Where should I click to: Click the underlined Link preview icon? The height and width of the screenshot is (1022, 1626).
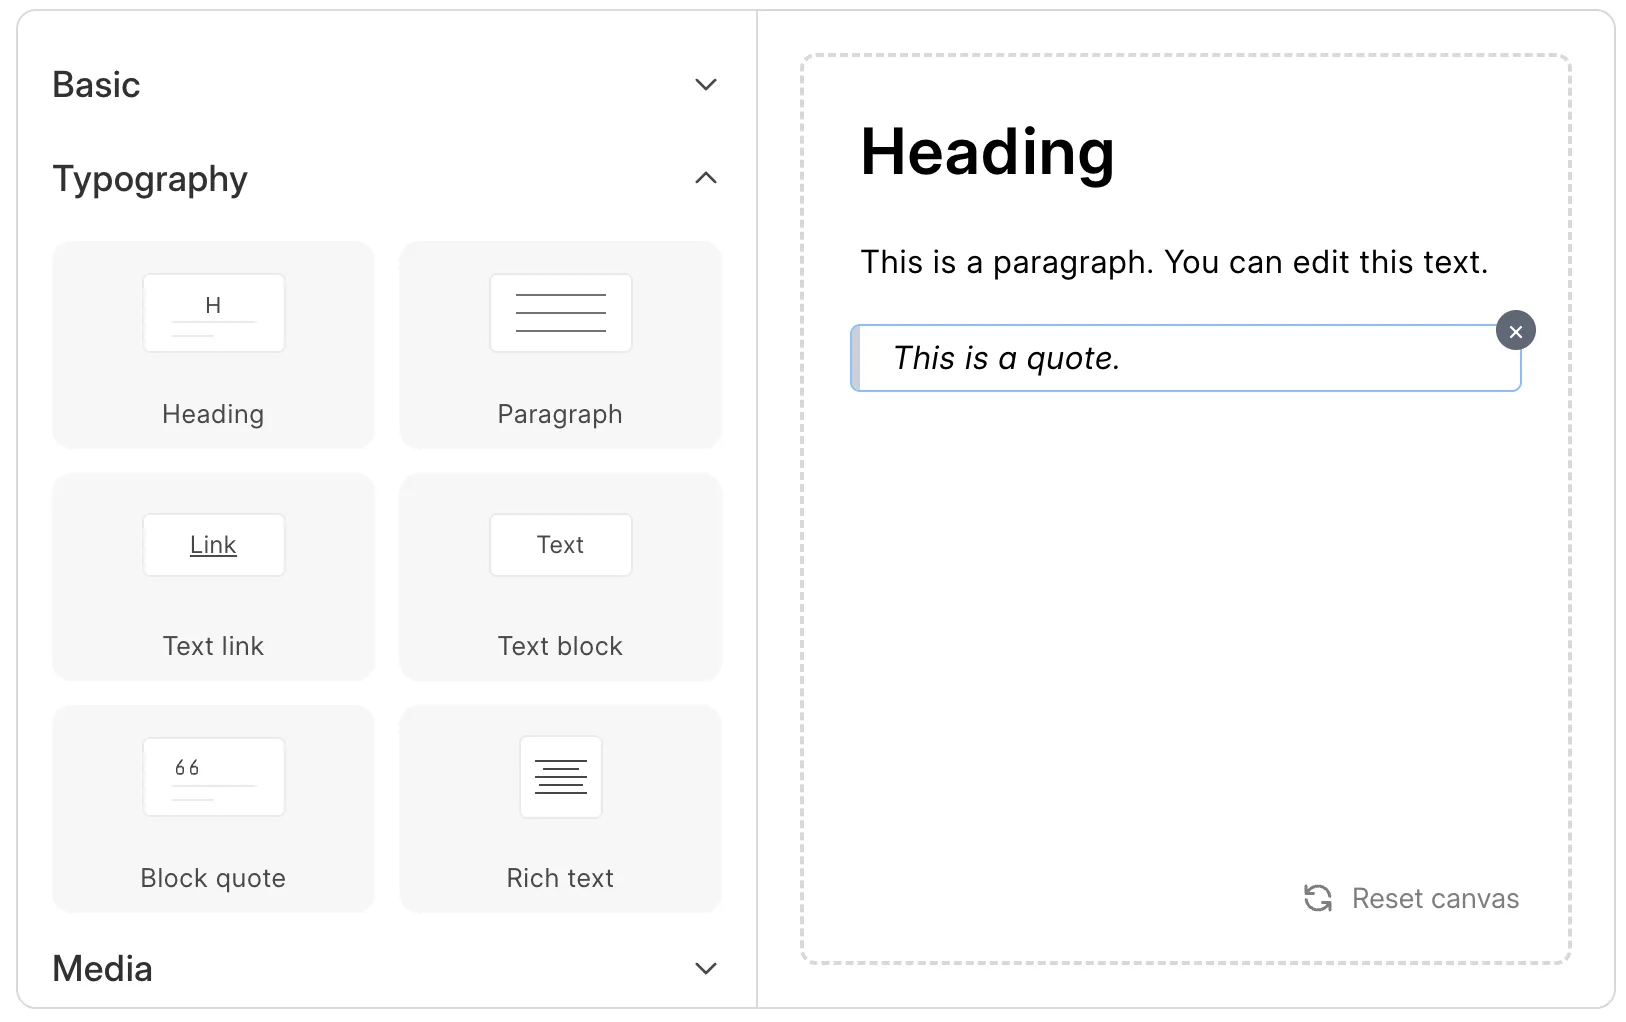(x=213, y=545)
